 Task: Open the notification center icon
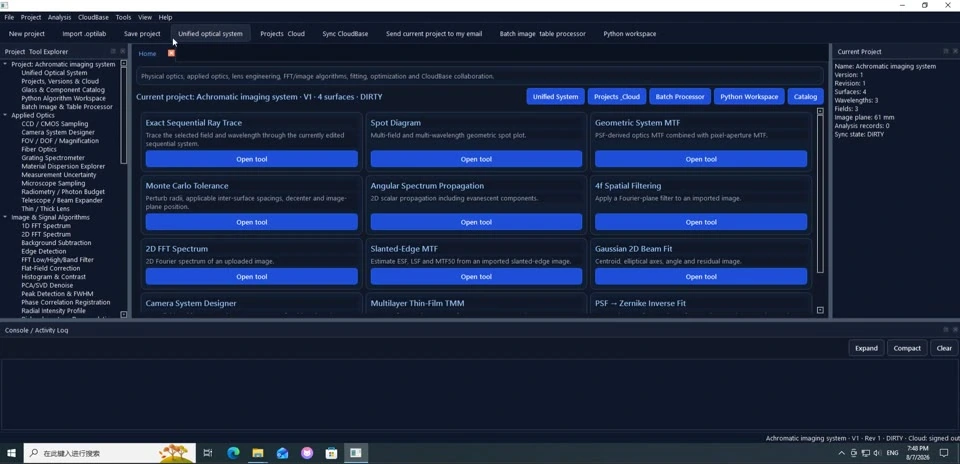pyautogui.click(x=943, y=453)
